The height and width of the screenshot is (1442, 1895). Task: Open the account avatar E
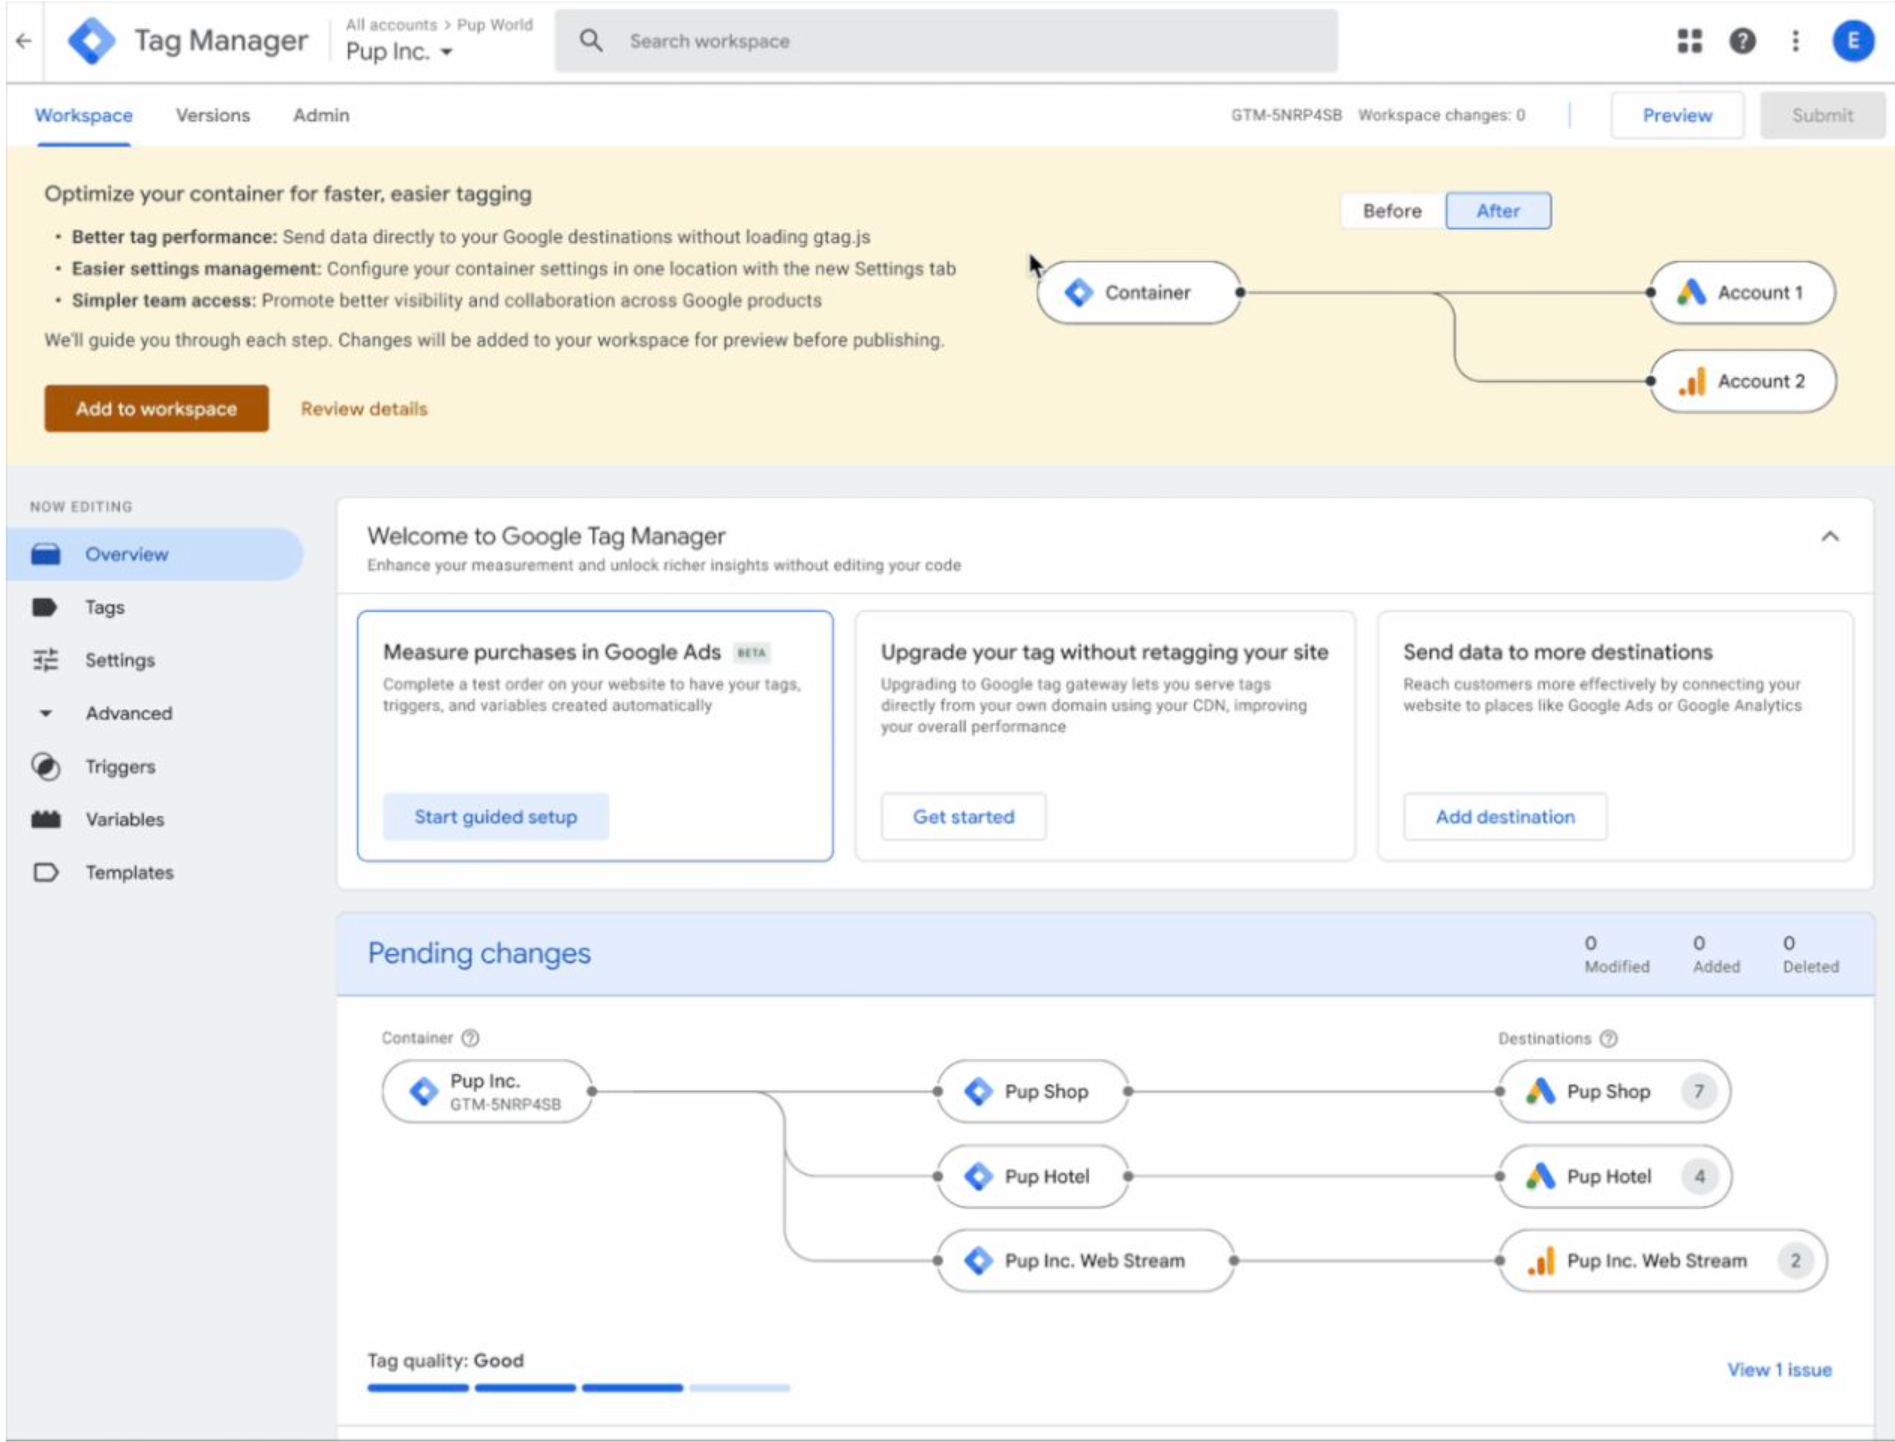pyautogui.click(x=1853, y=41)
